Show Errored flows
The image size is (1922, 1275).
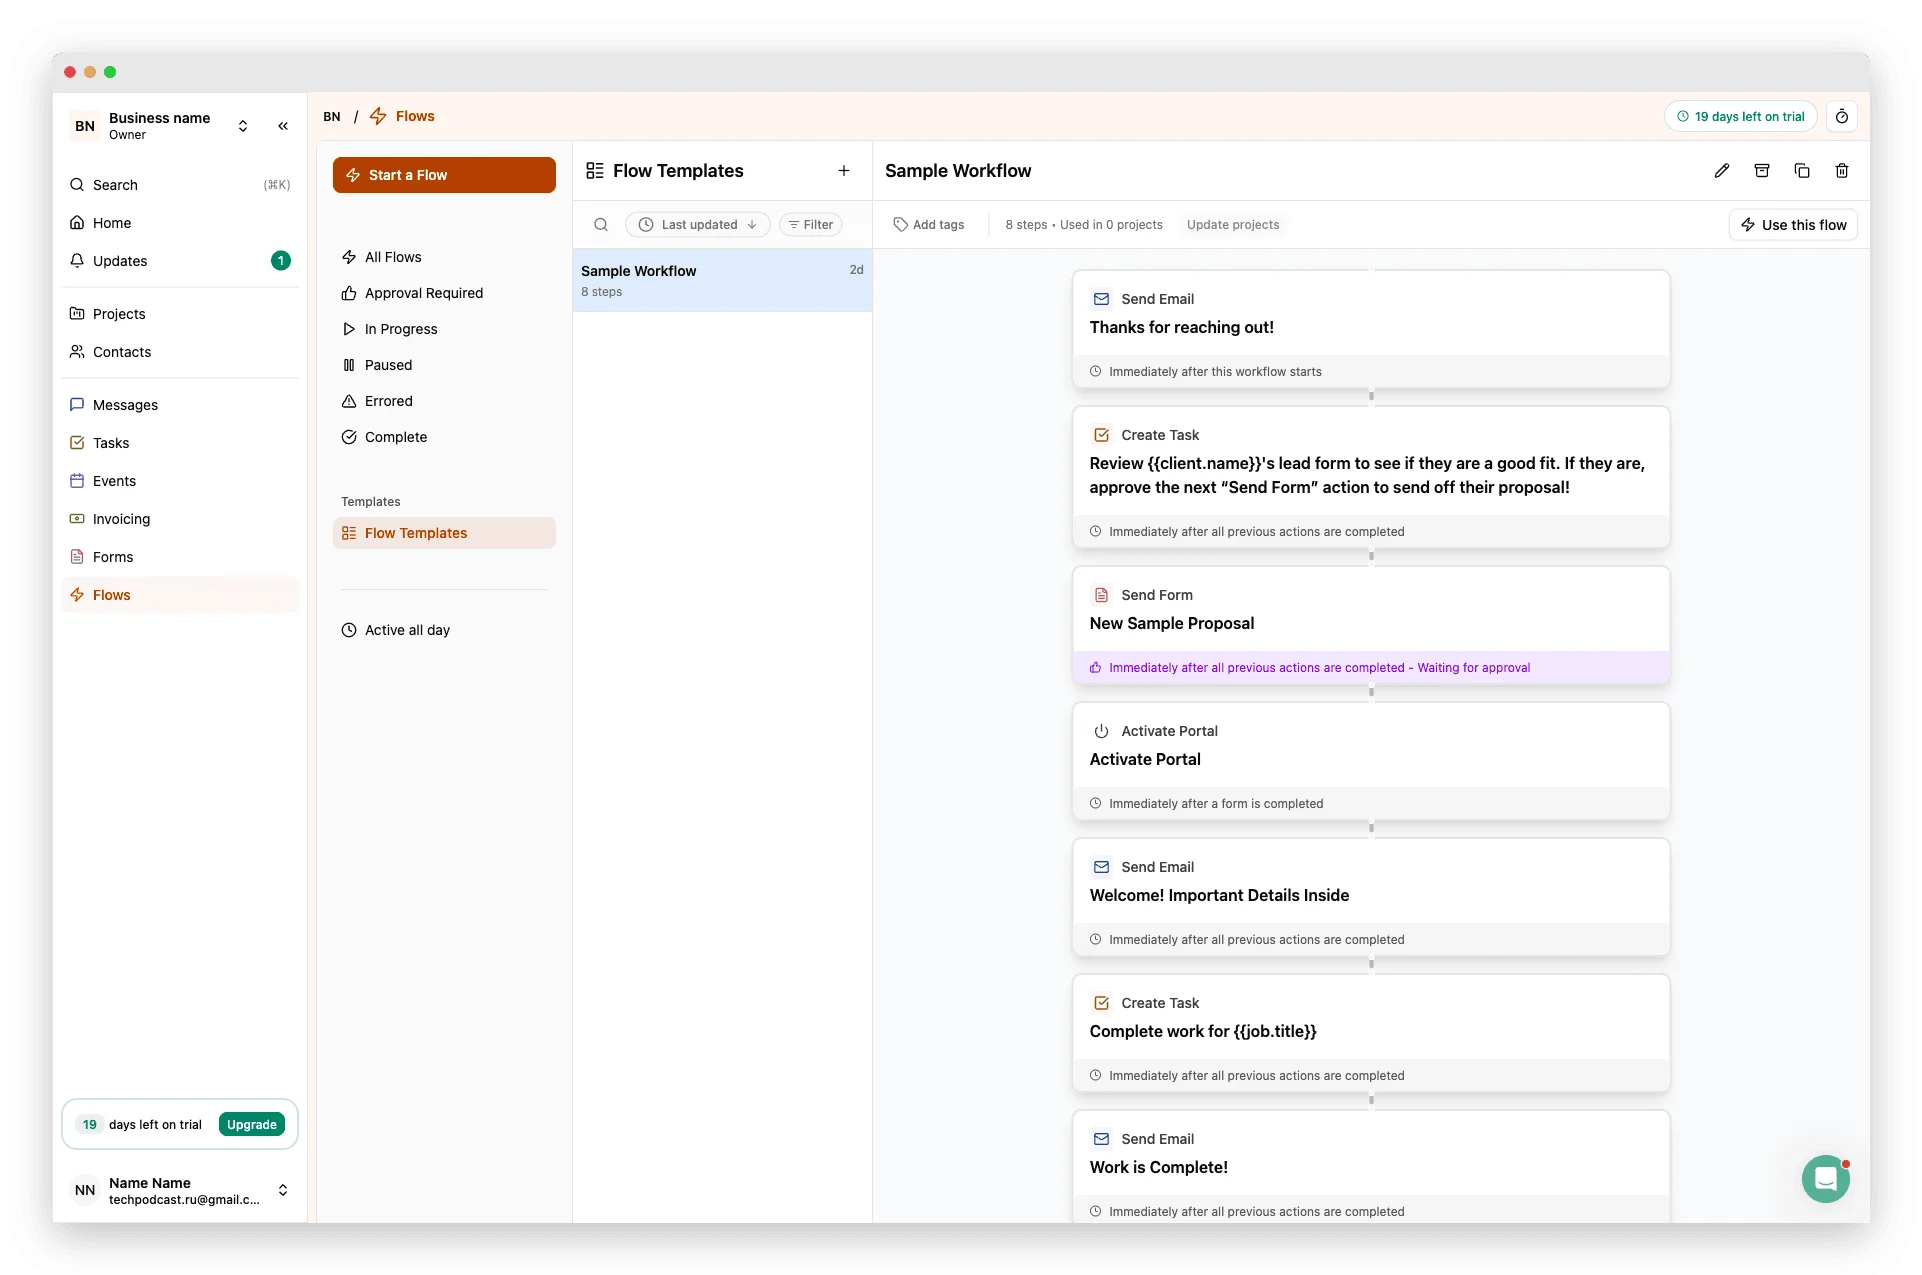444,401
